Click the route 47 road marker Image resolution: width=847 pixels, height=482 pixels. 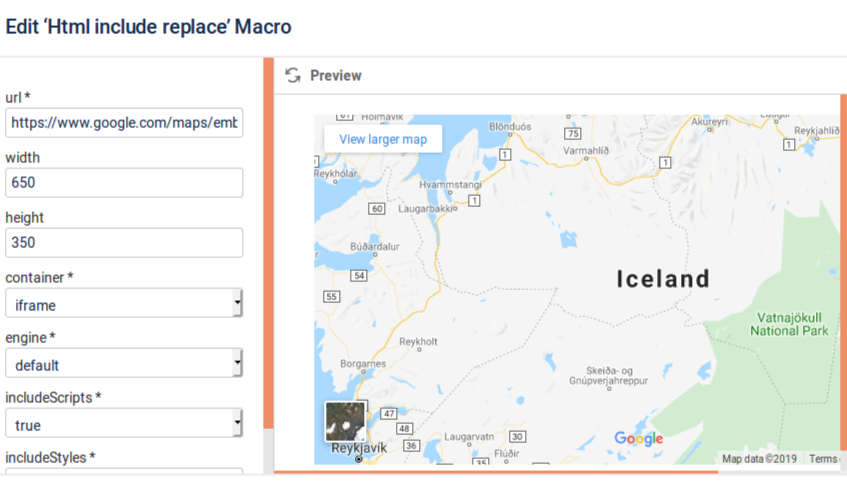click(389, 413)
